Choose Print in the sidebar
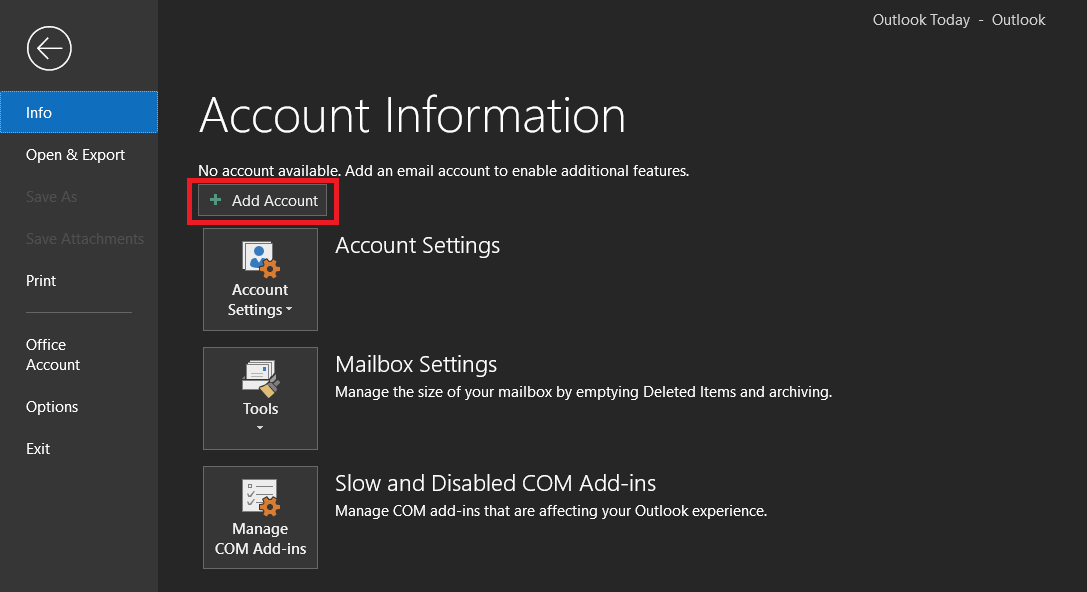This screenshot has height=592, width=1087. pos(41,281)
